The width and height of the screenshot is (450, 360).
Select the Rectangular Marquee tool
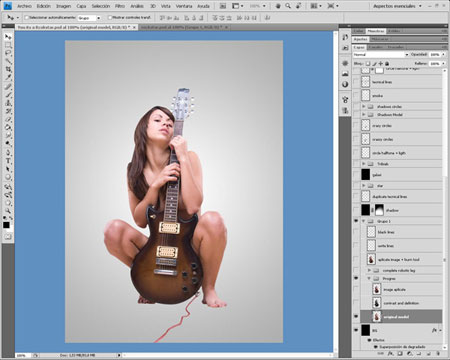[8, 45]
